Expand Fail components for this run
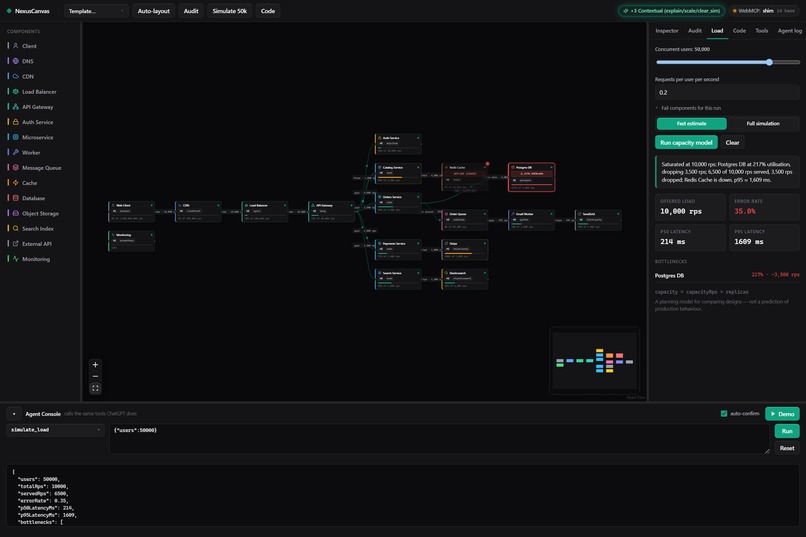Screen dimensions: 806x537 point(690,108)
